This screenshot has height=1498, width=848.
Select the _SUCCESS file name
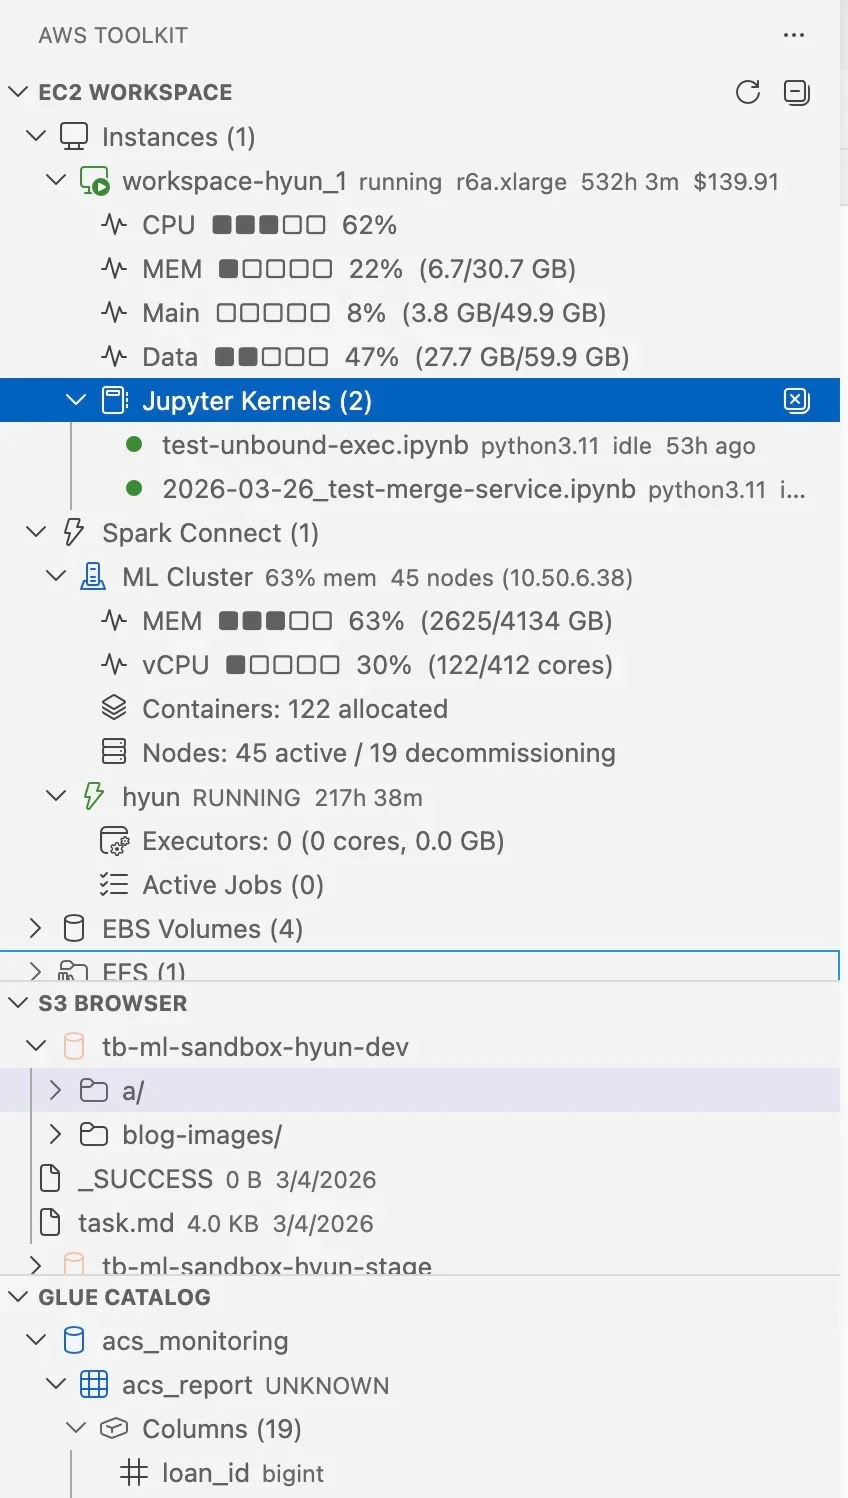point(145,1179)
